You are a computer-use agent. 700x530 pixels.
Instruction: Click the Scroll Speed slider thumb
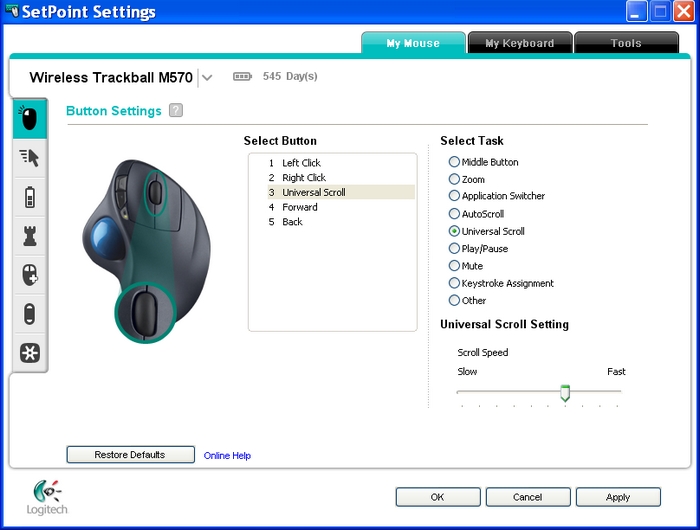[565, 393]
